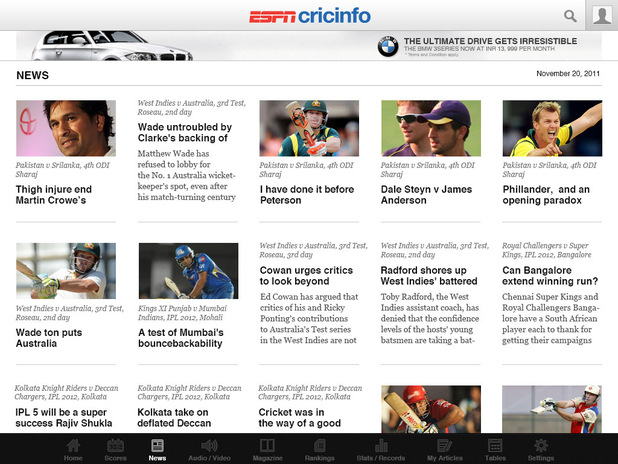Open batsman photo above 'I have done it before'
This screenshot has width=618, height=464.
309,128
